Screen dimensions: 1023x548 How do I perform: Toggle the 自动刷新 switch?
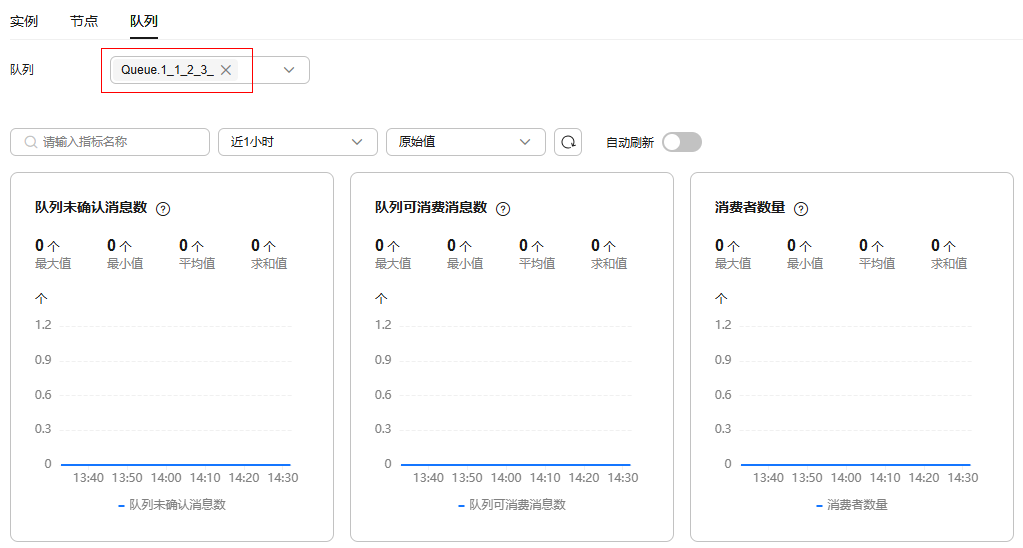coord(682,142)
